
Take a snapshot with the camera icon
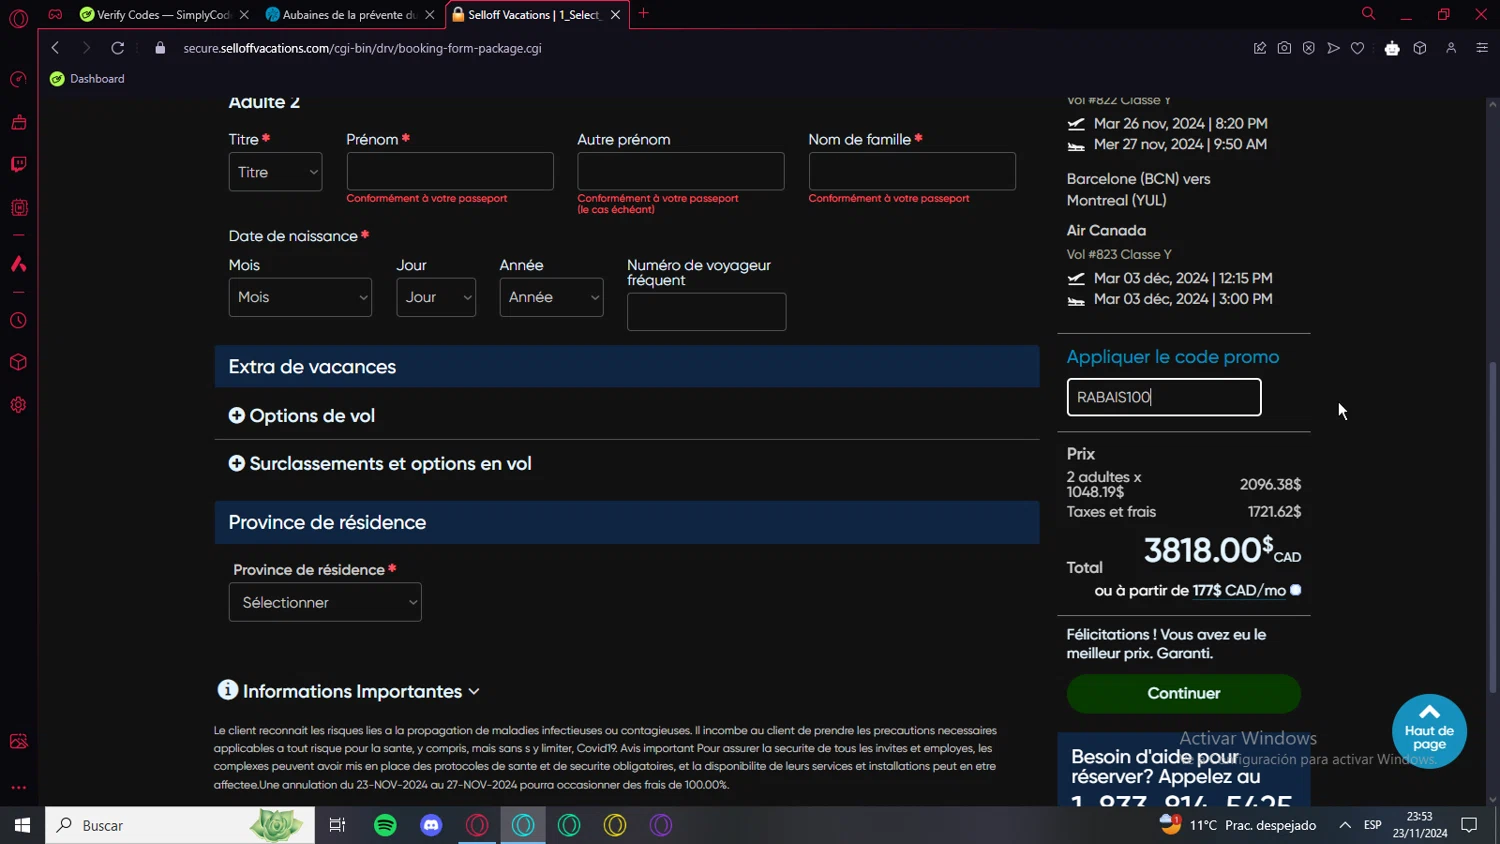[x=1284, y=48]
